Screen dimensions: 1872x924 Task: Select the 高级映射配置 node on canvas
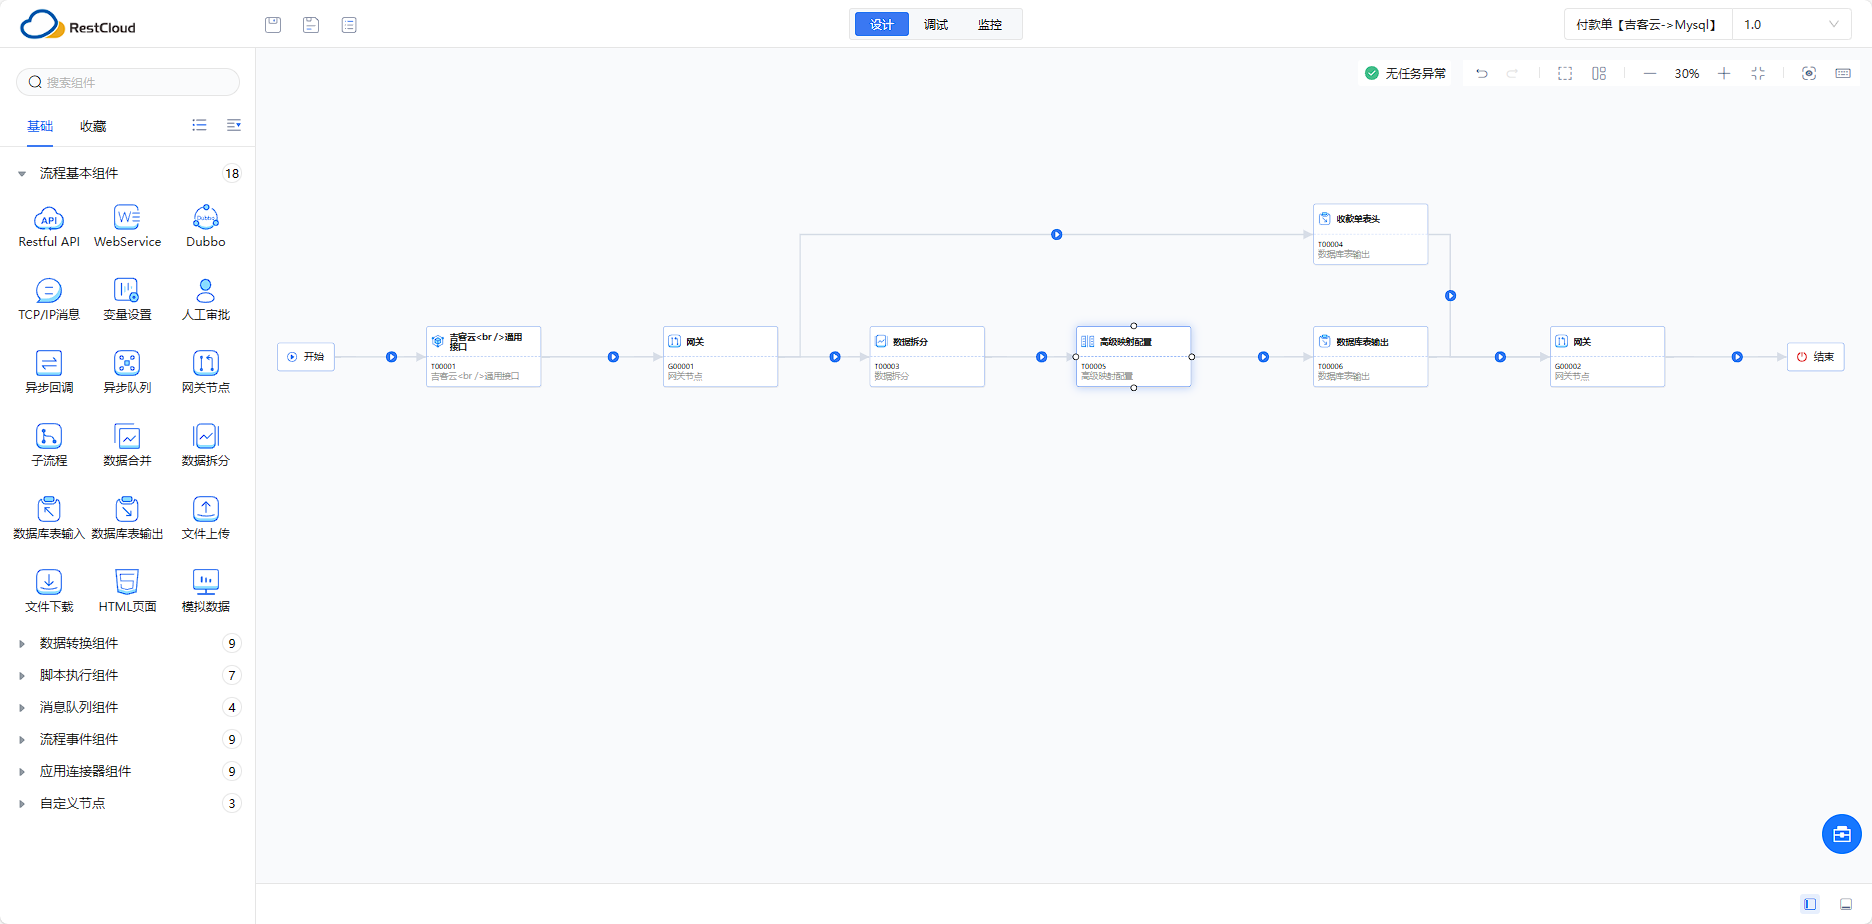[1133, 356]
